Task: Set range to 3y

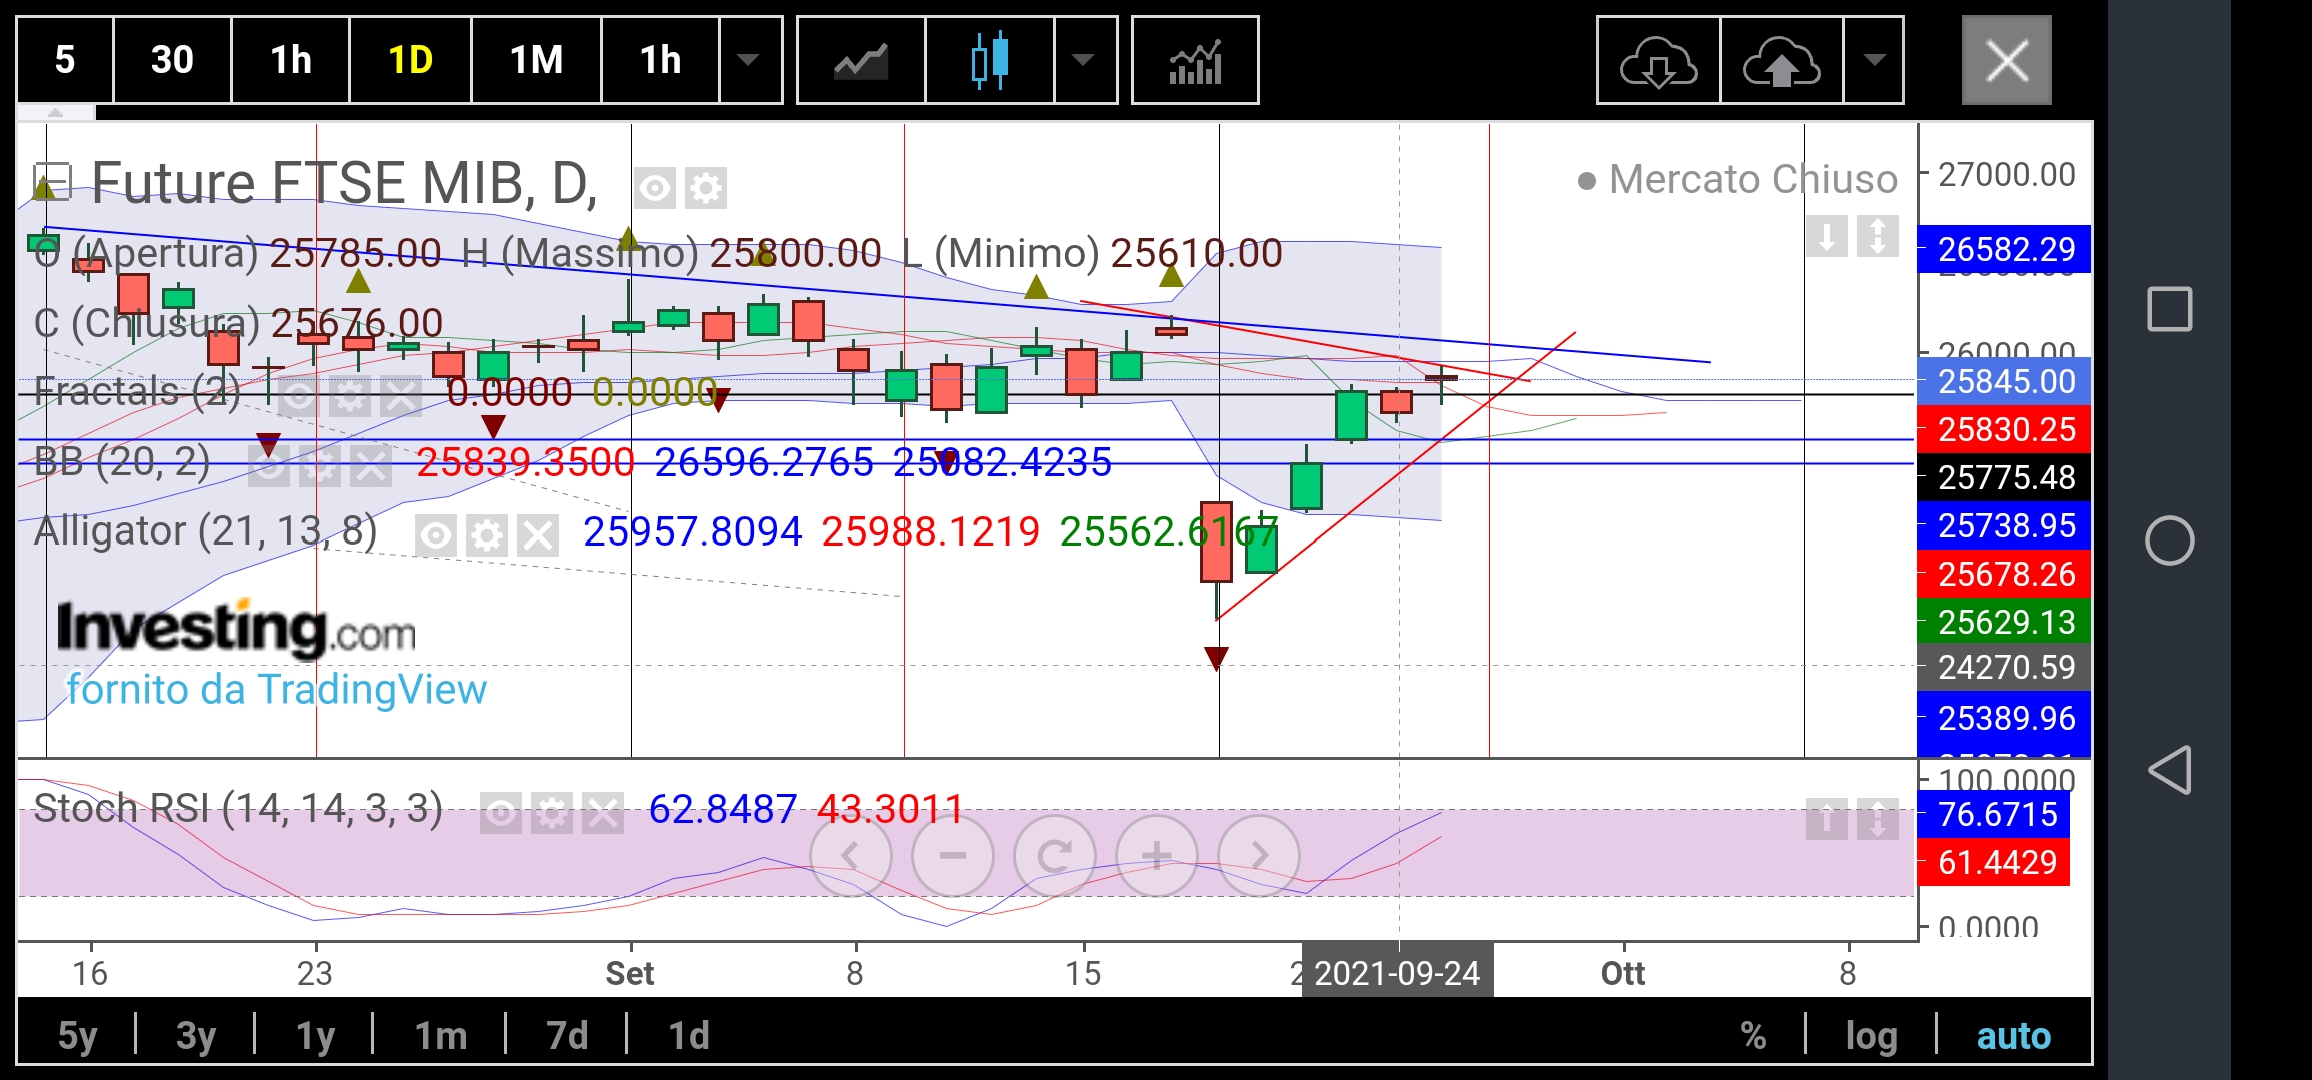Action: click(196, 1035)
